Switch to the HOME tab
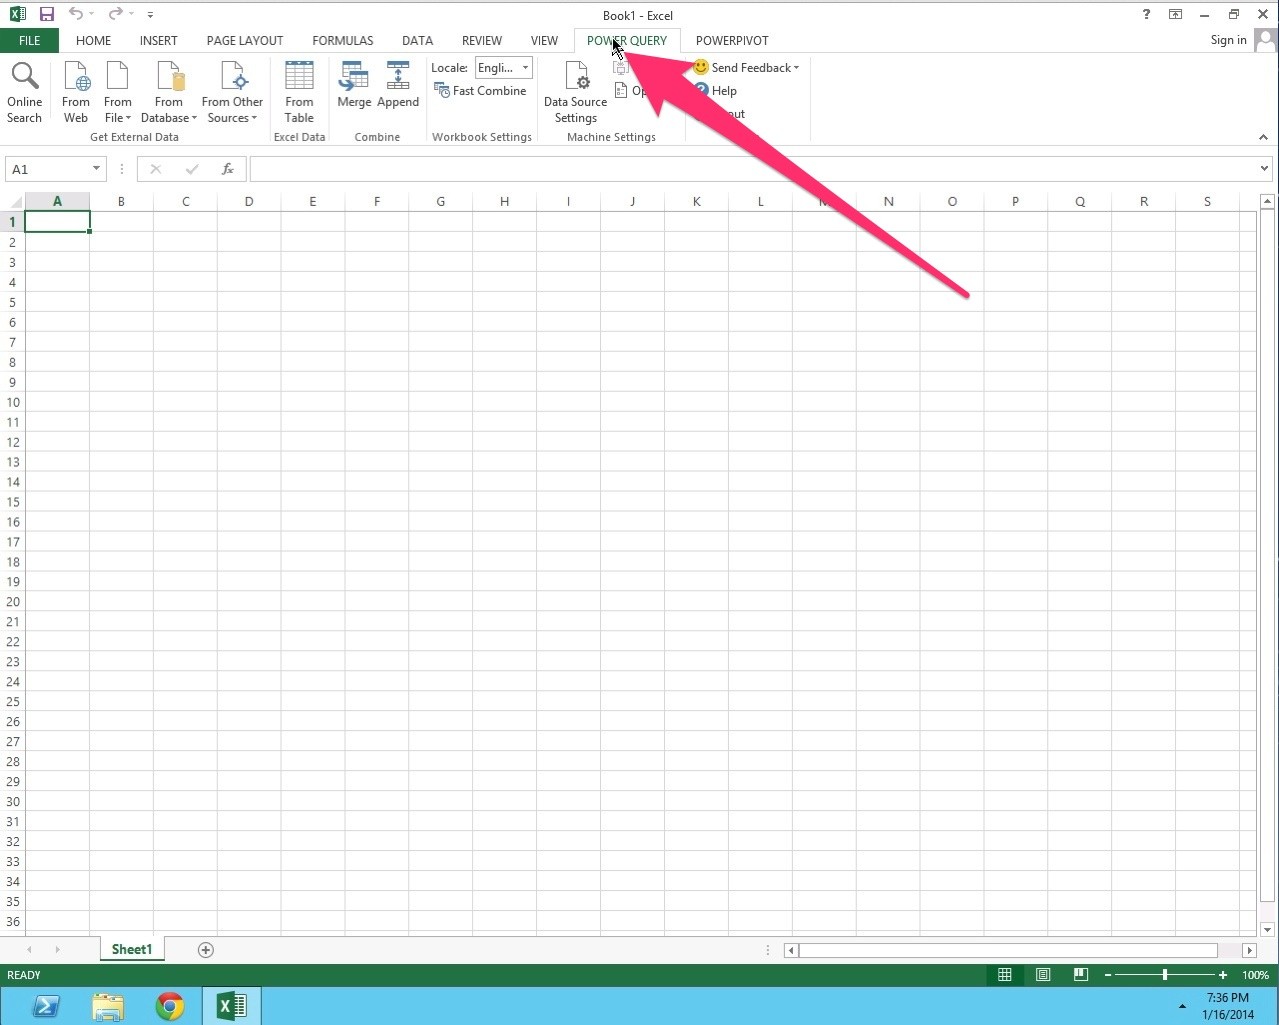Viewport: 1279px width, 1025px height. pos(93,41)
